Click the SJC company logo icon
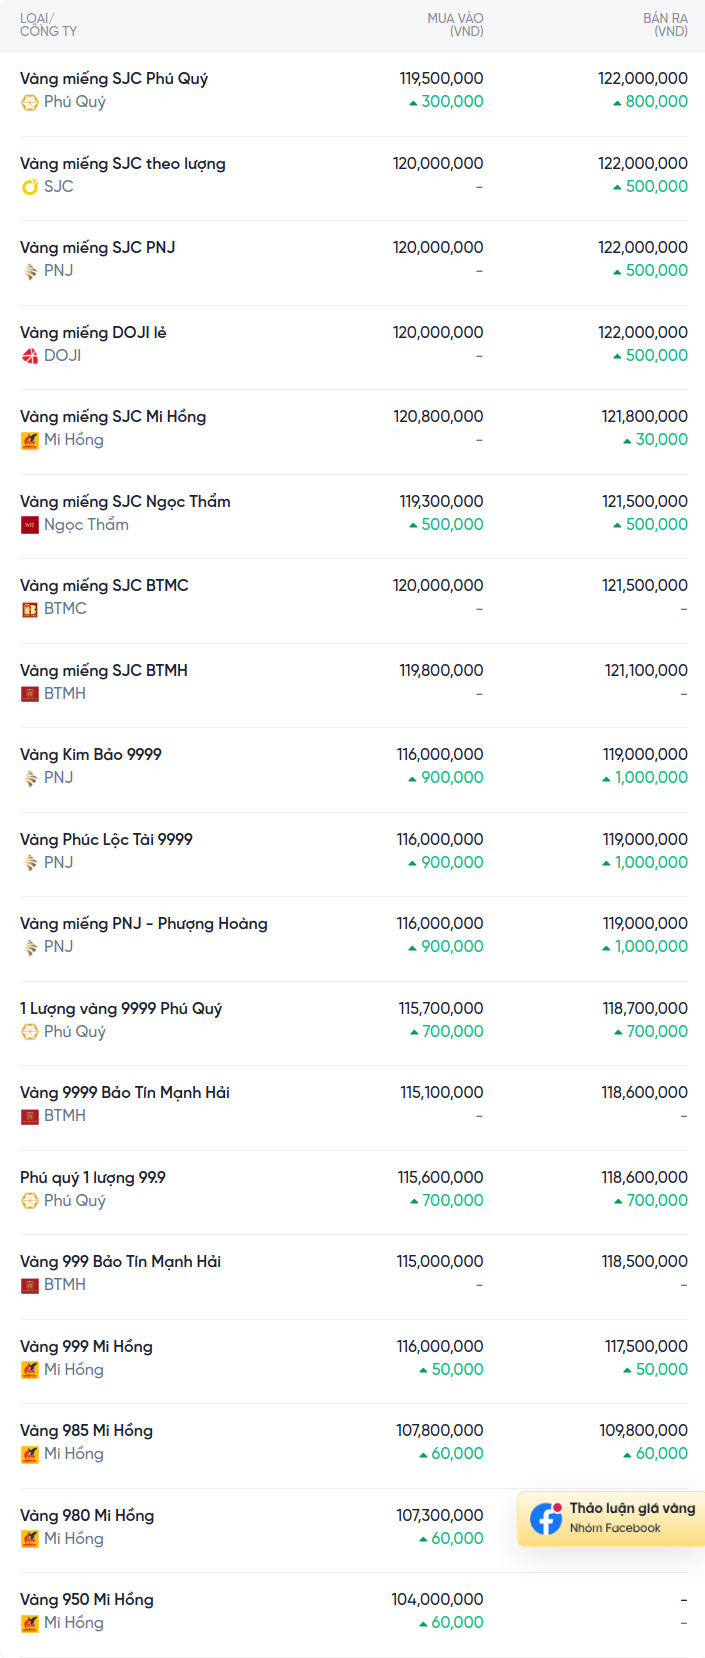Viewport: 705px width, 1658px height. click(30, 187)
